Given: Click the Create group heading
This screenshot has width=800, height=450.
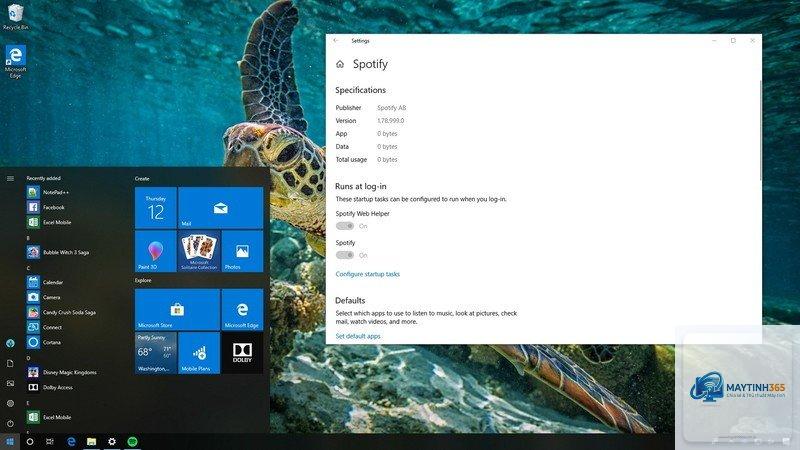Looking at the screenshot, I should tap(142, 179).
